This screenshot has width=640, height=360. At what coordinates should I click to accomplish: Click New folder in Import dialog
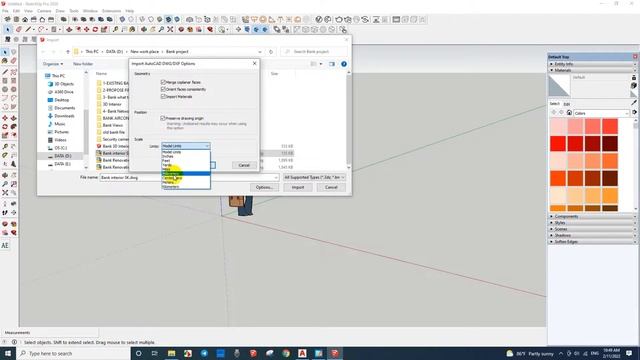point(83,64)
